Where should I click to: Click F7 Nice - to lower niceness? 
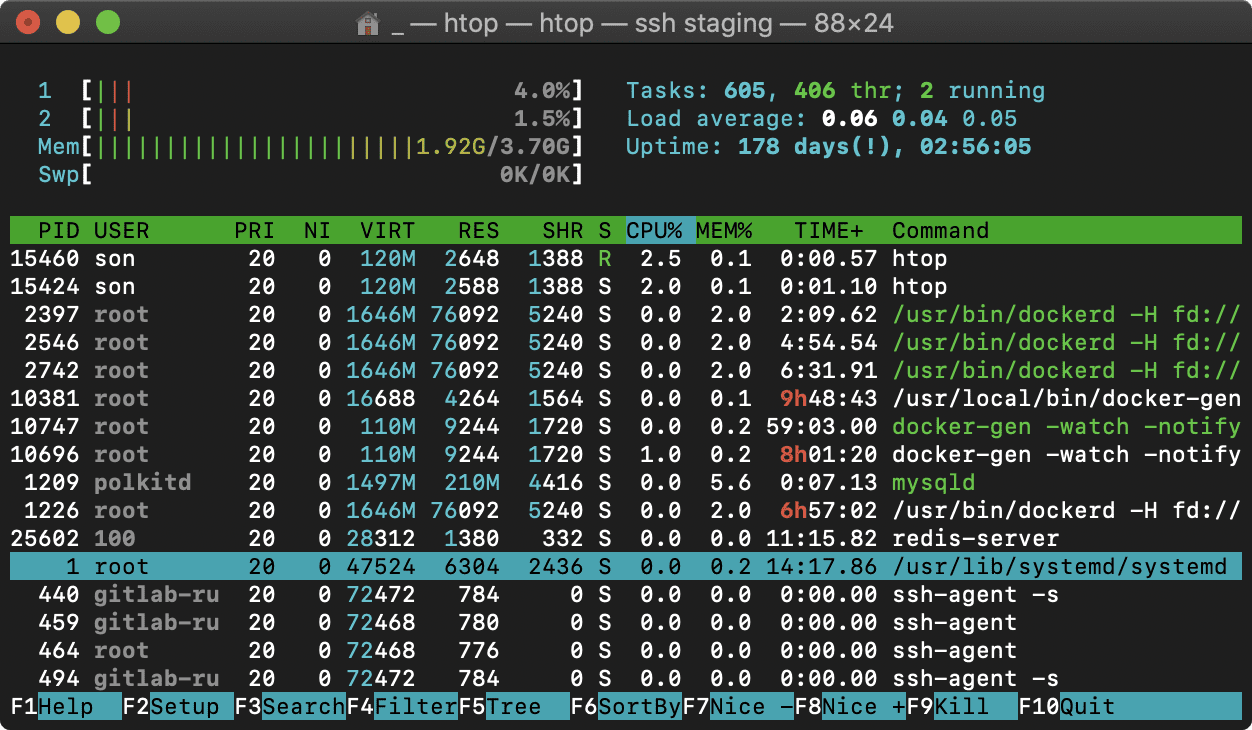[x=738, y=707]
